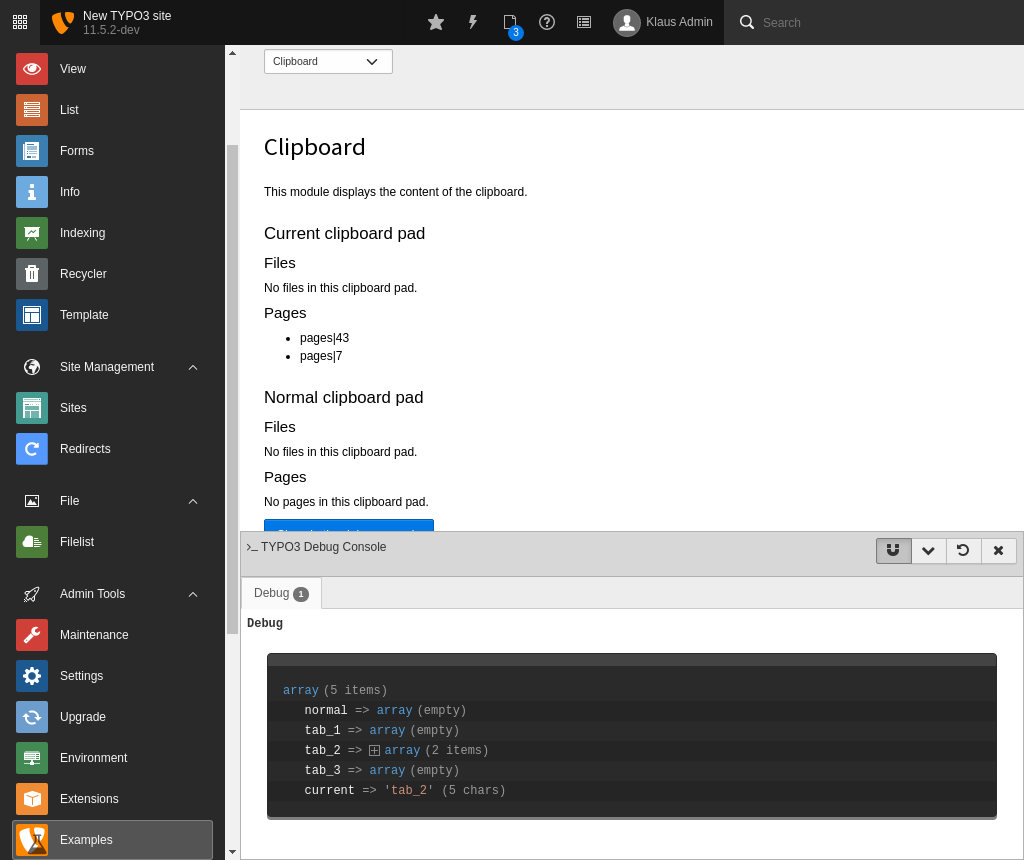
Task: Select the Debug tab in console
Action: 281,593
